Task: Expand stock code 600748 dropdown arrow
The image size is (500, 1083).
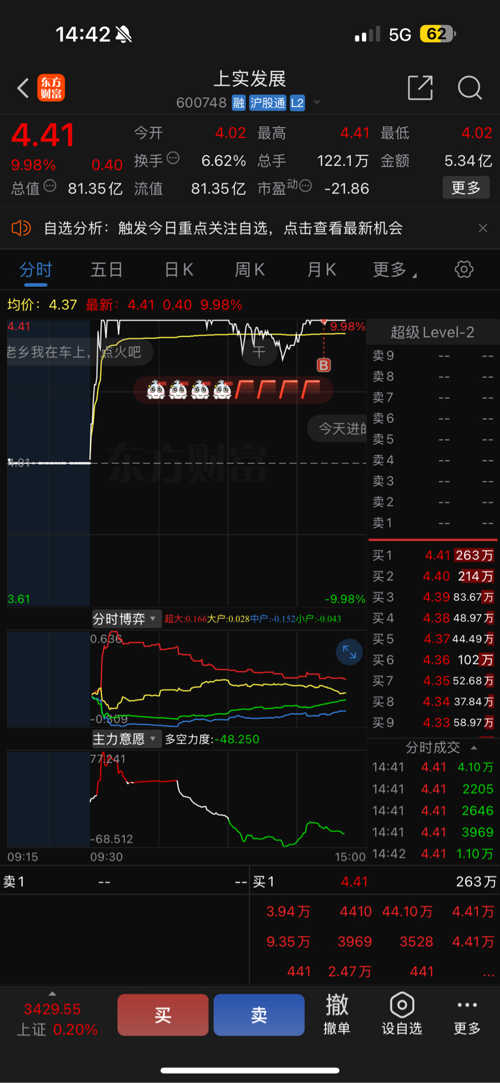Action: coord(317,103)
